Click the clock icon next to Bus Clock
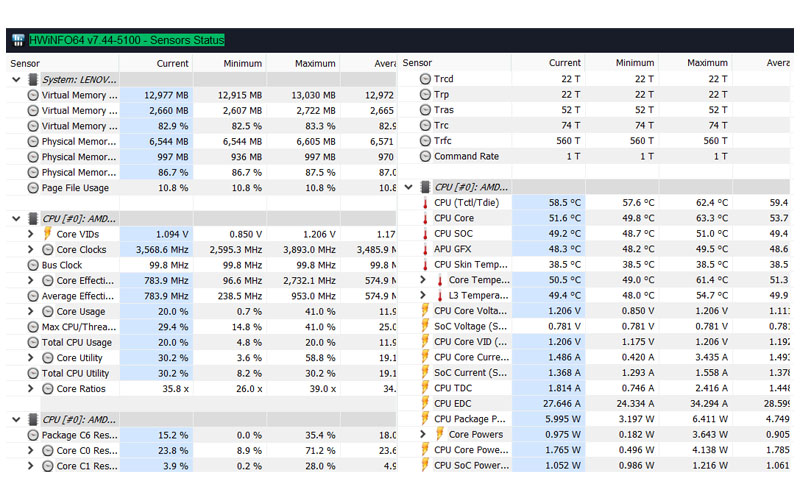 coord(33,265)
